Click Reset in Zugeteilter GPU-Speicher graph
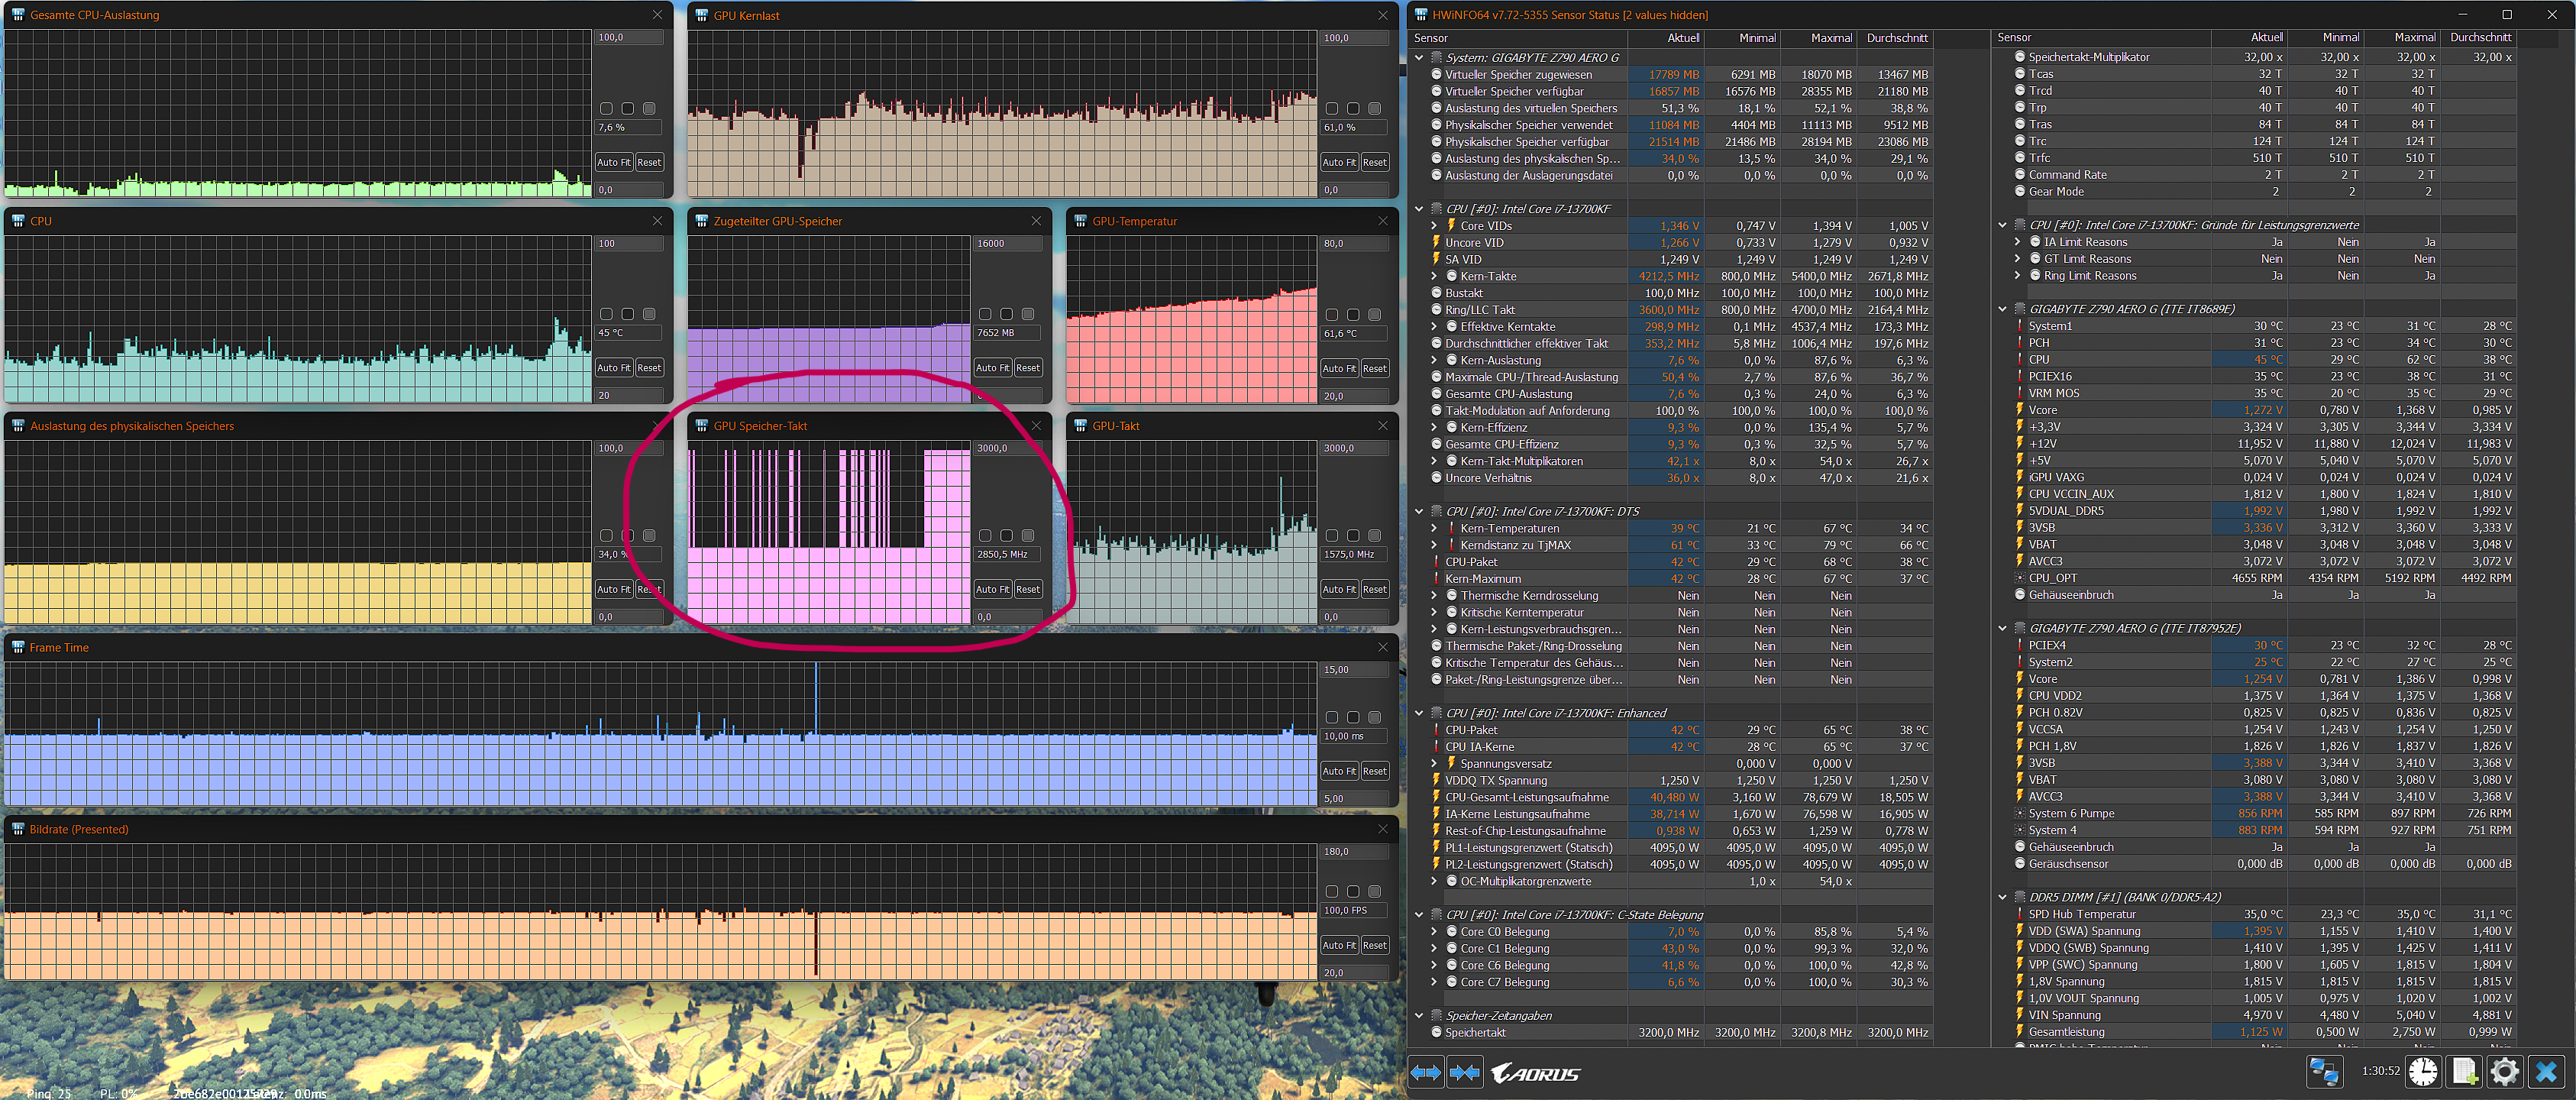This screenshot has height=1100, width=2576. [1028, 368]
